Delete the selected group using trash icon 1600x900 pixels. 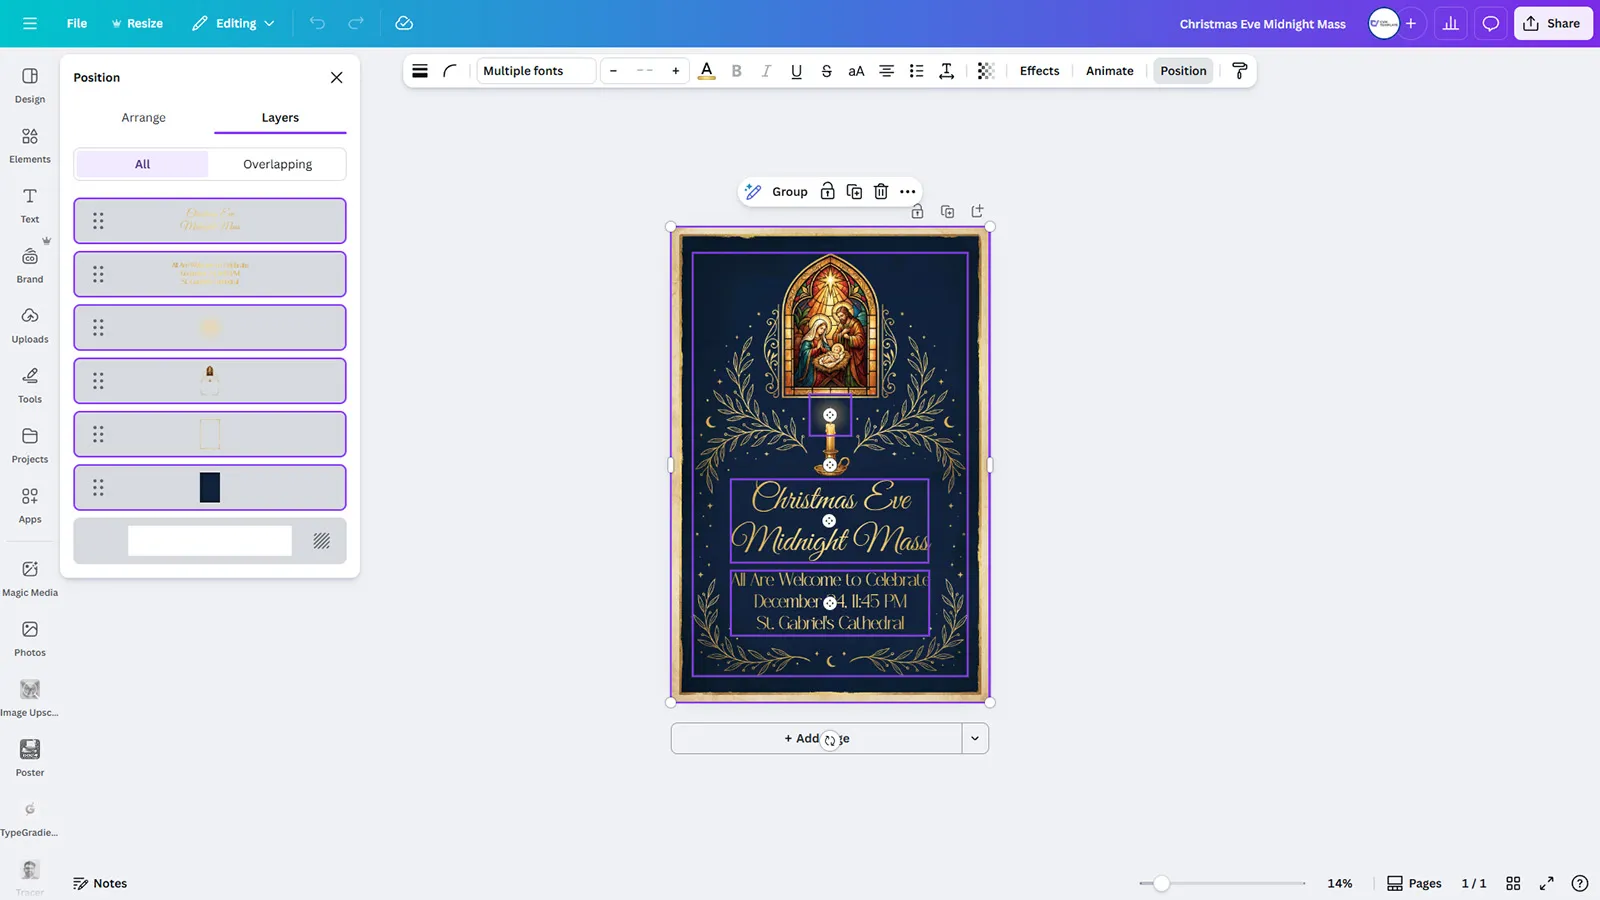click(x=880, y=191)
